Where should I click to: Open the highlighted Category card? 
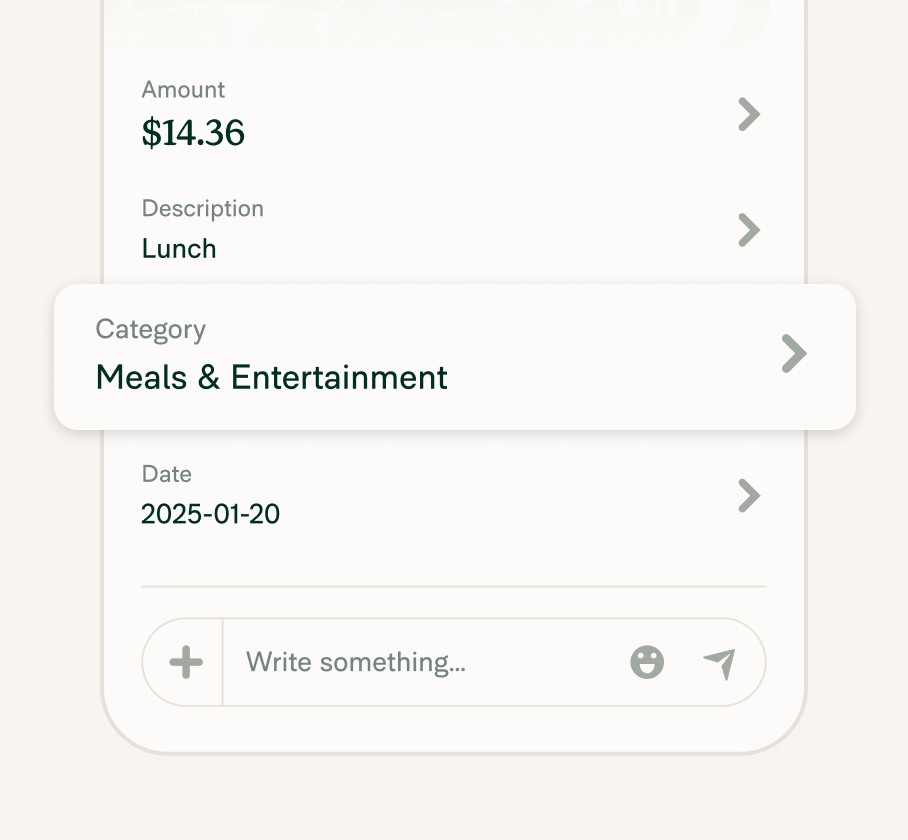[x=455, y=357]
